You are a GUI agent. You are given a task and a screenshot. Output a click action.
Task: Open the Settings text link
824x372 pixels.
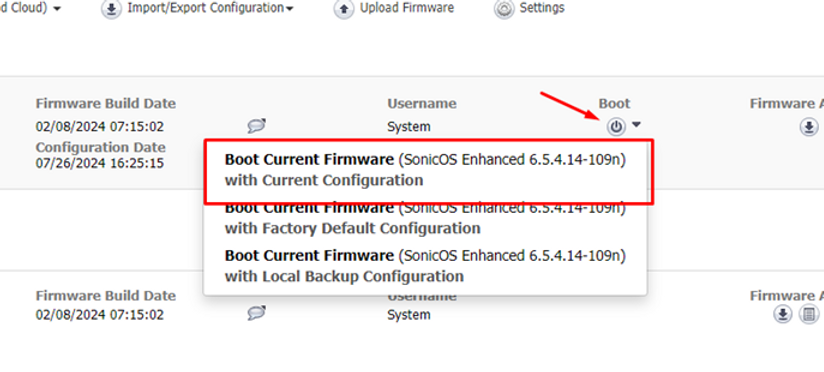pyautogui.click(x=542, y=8)
